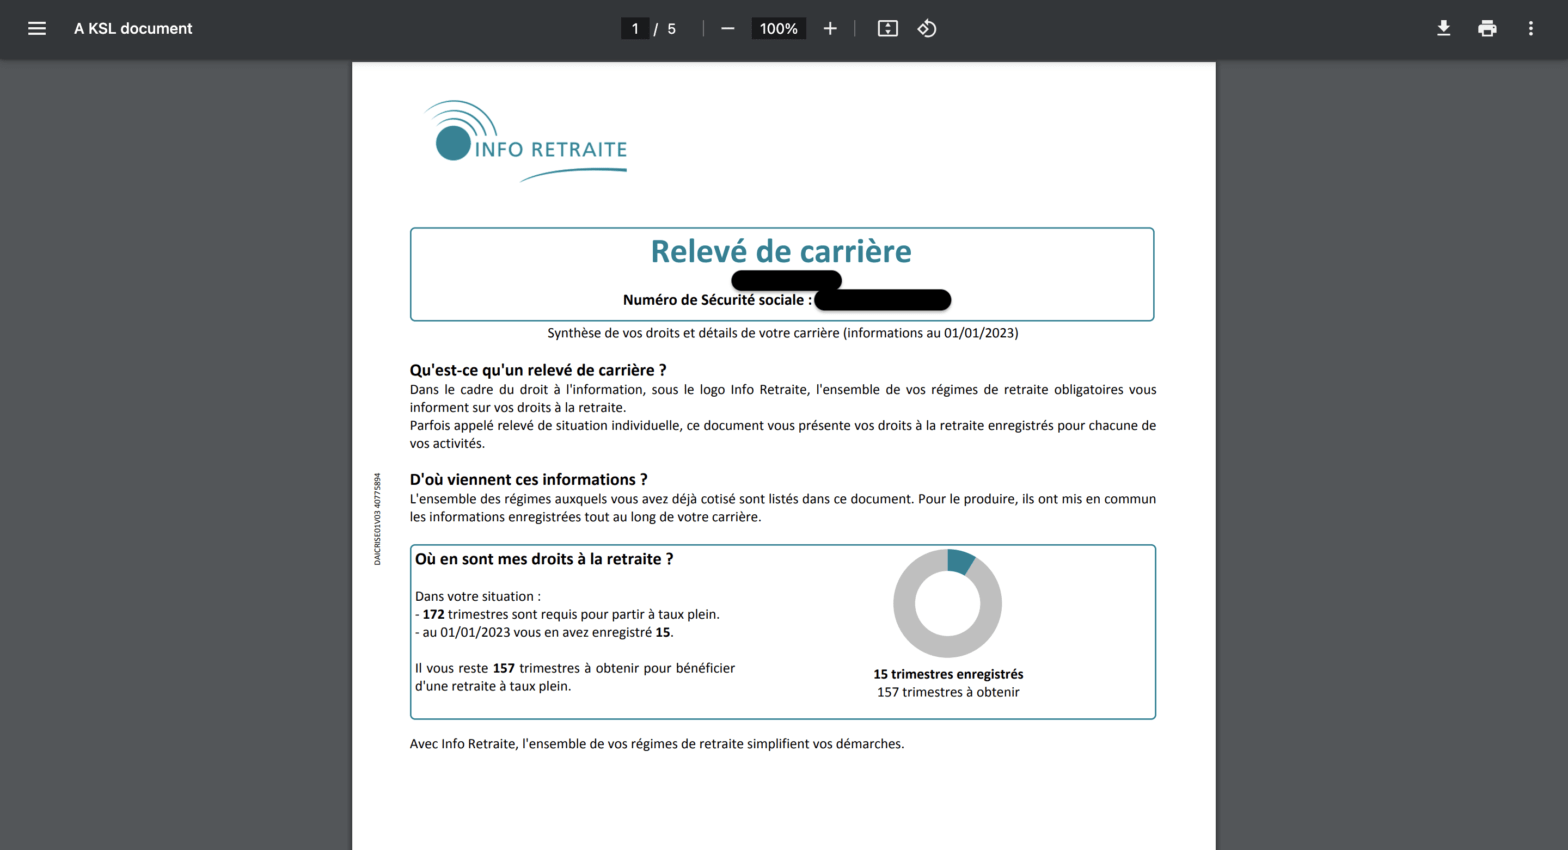Click the 'Relevé de carrière' heading
1568x850 pixels.
tap(781, 251)
